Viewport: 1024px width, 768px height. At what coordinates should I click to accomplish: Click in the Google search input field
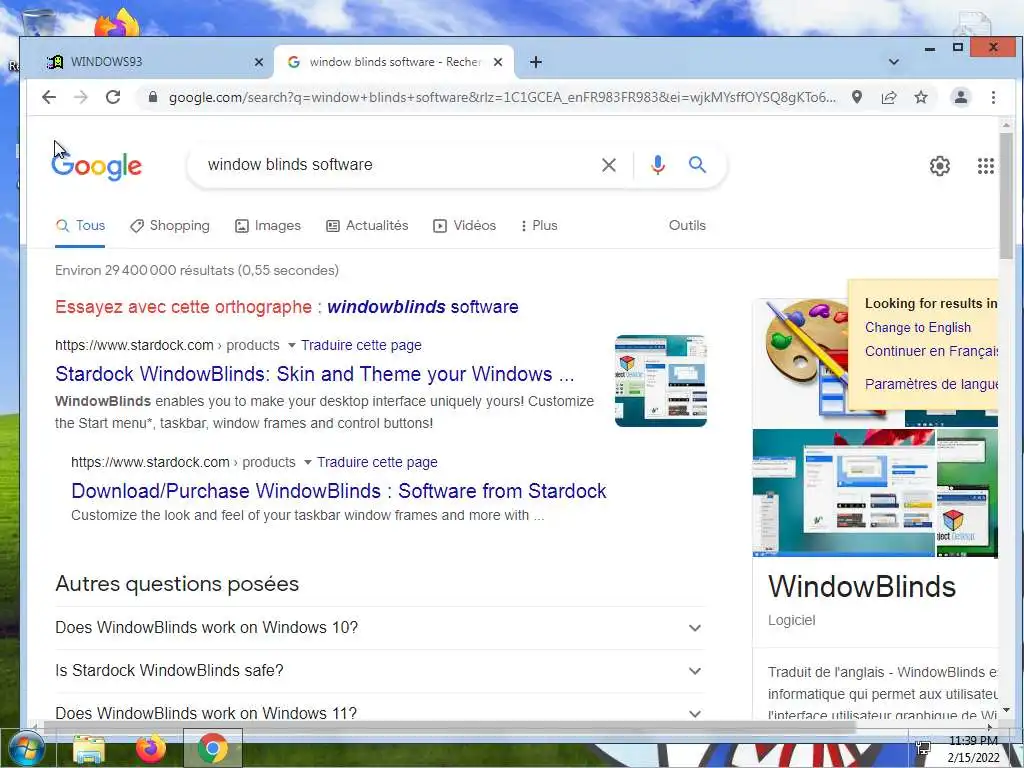click(398, 165)
